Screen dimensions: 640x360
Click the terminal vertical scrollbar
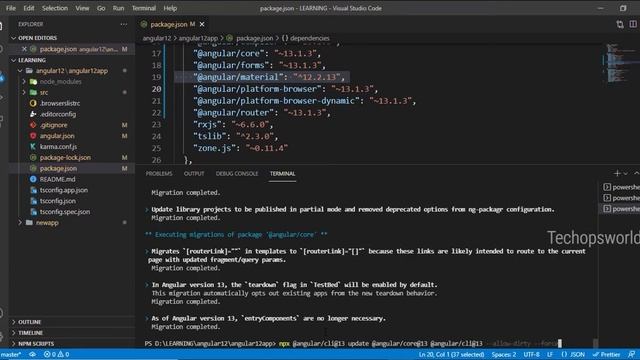pyautogui.click(x=596, y=343)
